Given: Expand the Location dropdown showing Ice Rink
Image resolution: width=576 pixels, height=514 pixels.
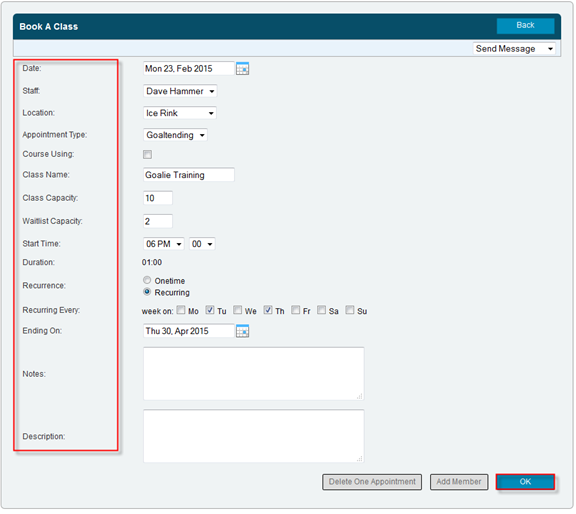Looking at the screenshot, I should point(180,113).
